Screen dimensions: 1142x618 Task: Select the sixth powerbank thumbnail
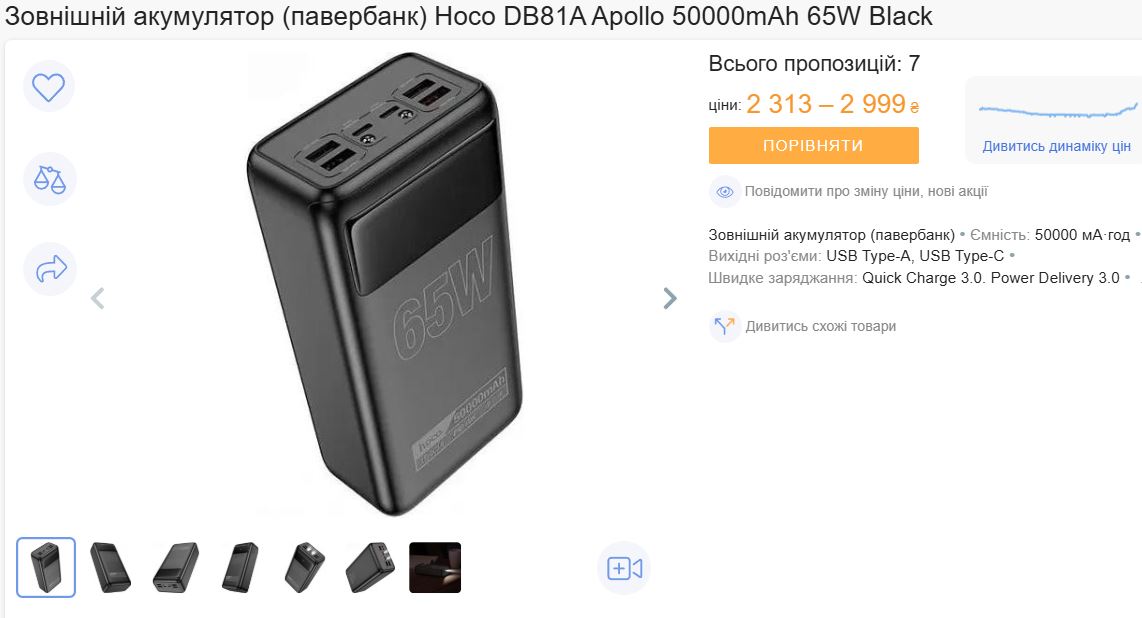pos(370,568)
